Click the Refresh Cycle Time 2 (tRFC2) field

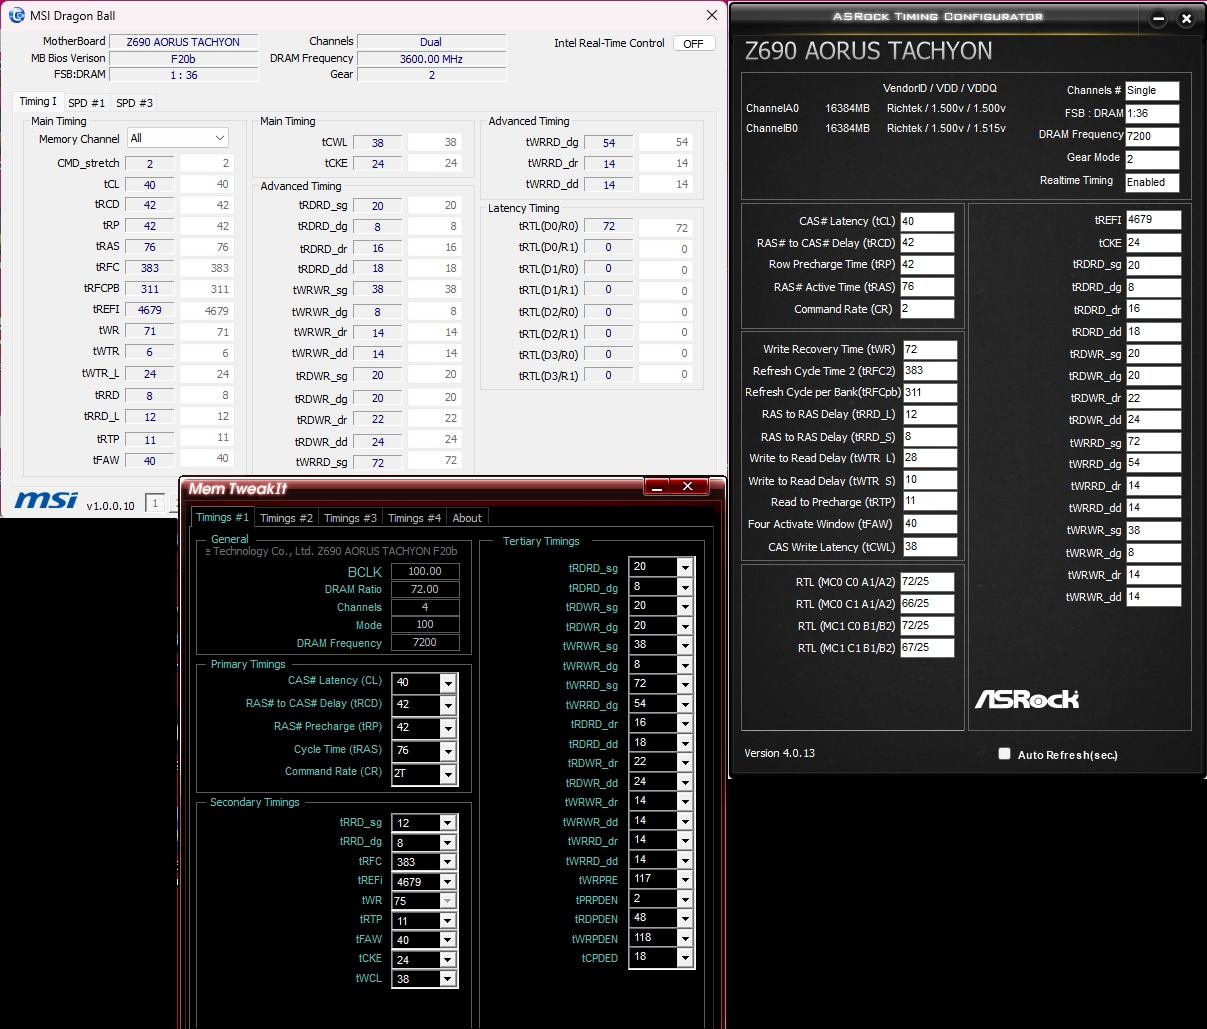(929, 371)
